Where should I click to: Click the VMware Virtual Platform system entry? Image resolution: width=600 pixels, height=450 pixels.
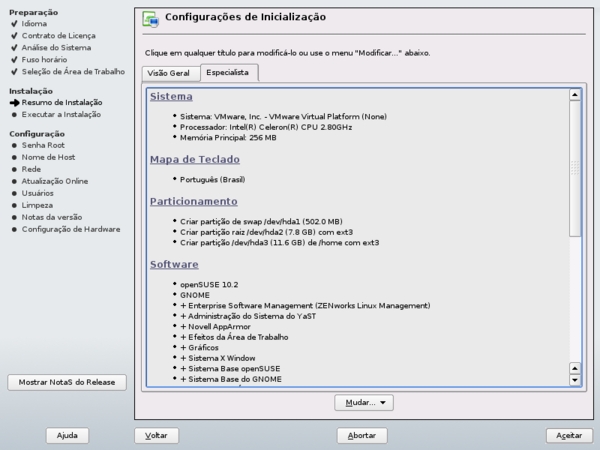(x=283, y=117)
